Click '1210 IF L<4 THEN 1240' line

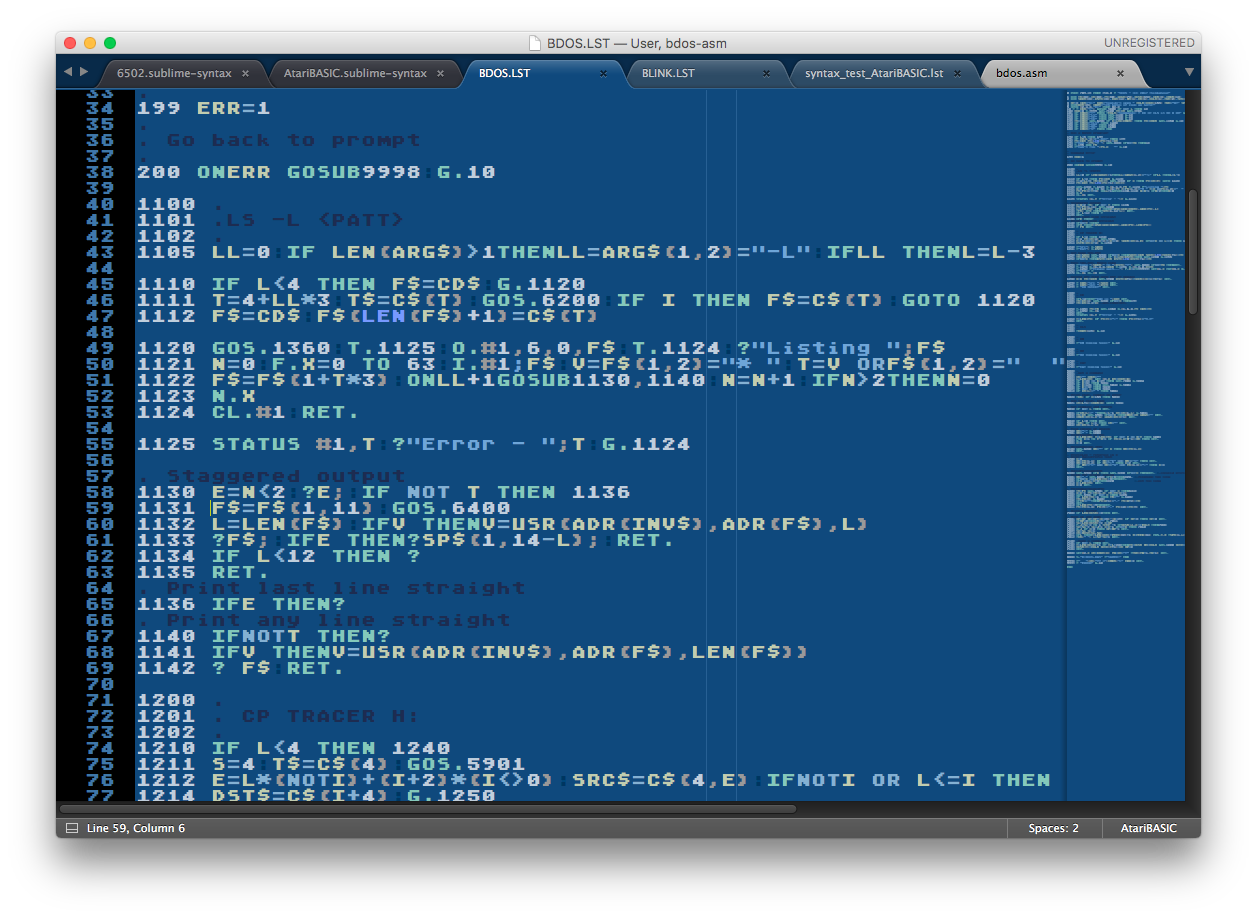click(x=293, y=748)
